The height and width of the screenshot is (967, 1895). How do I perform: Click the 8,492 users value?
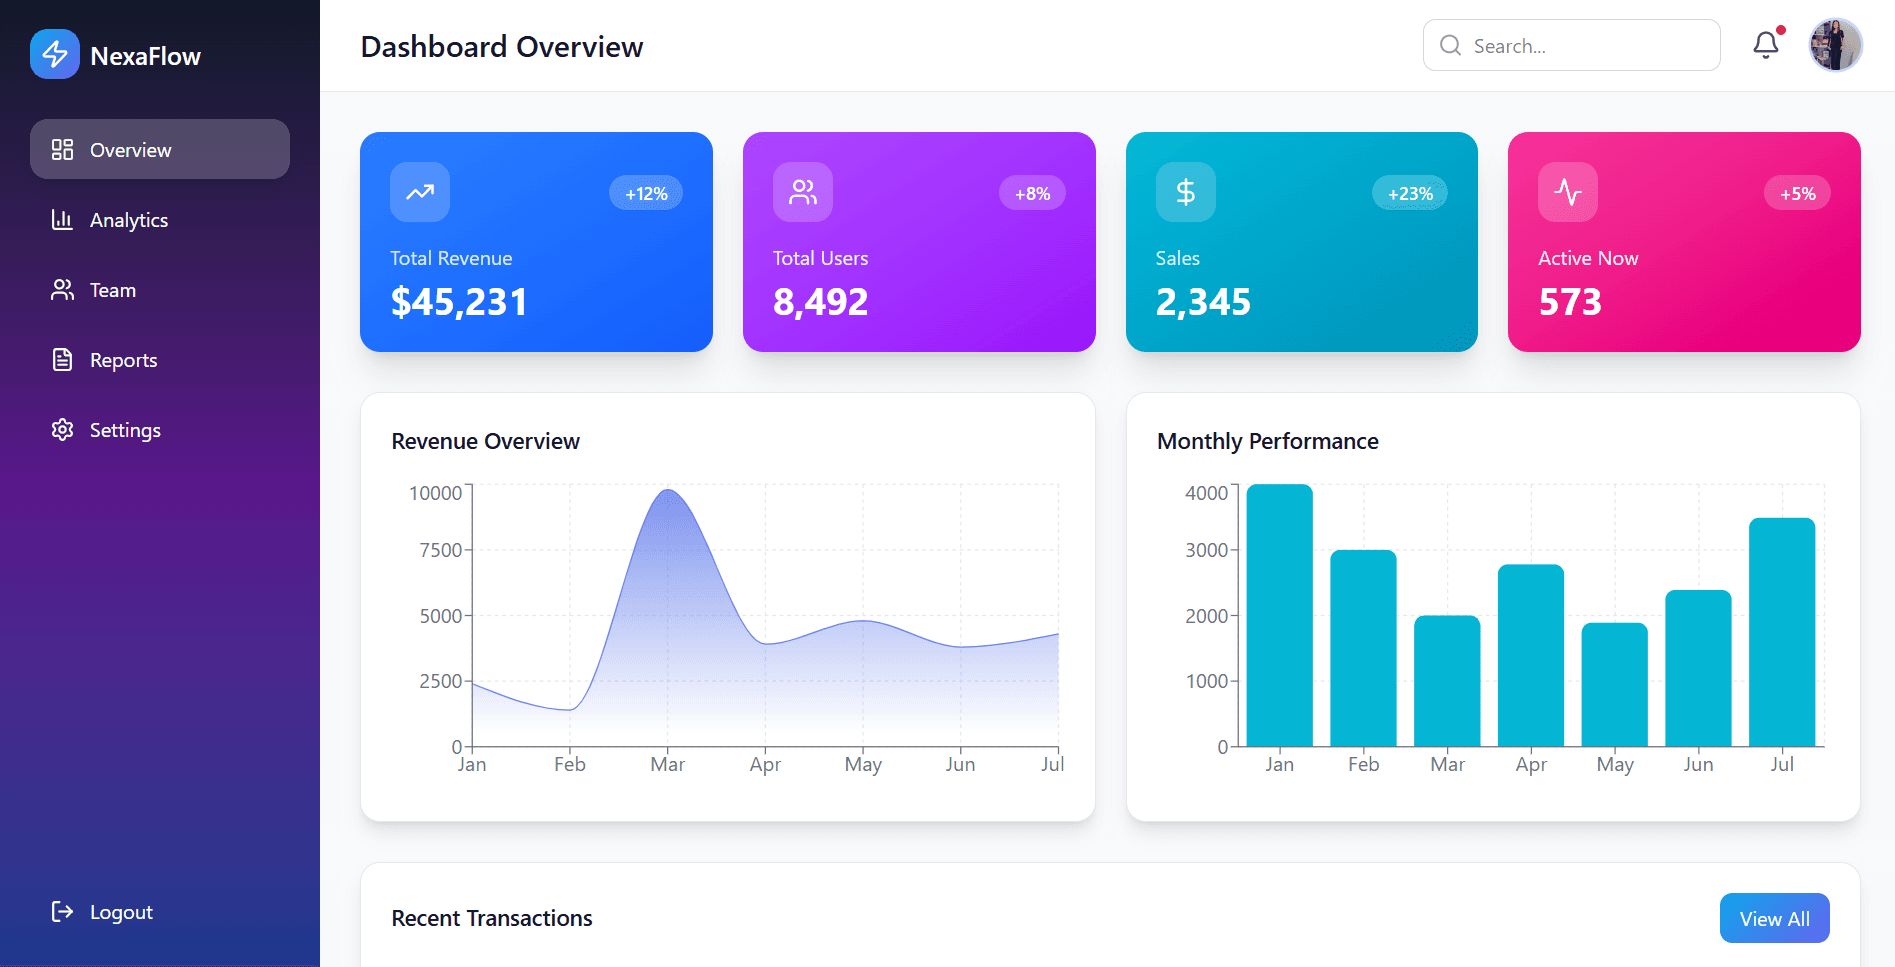tap(820, 301)
